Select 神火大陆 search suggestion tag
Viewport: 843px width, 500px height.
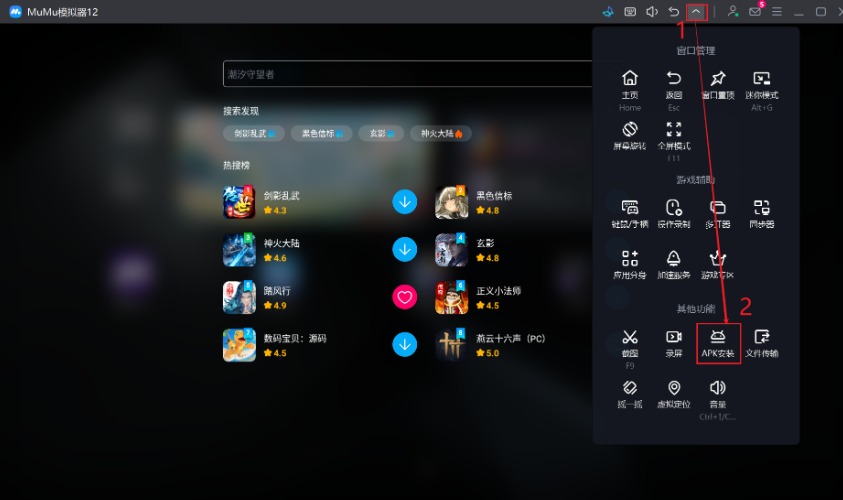(441, 133)
